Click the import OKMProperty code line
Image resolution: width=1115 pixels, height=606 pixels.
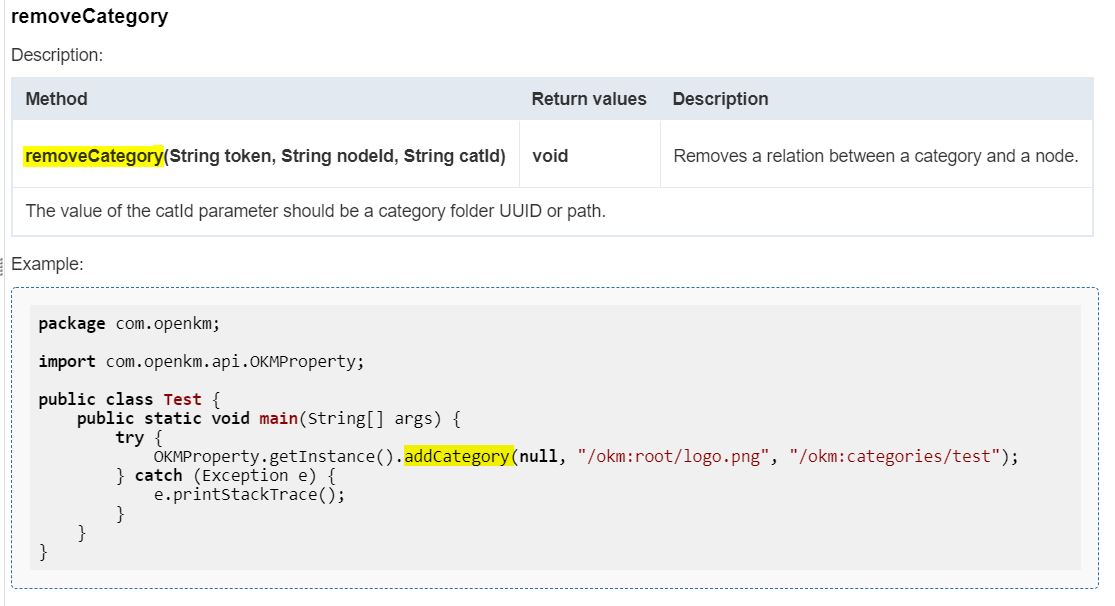point(201,361)
